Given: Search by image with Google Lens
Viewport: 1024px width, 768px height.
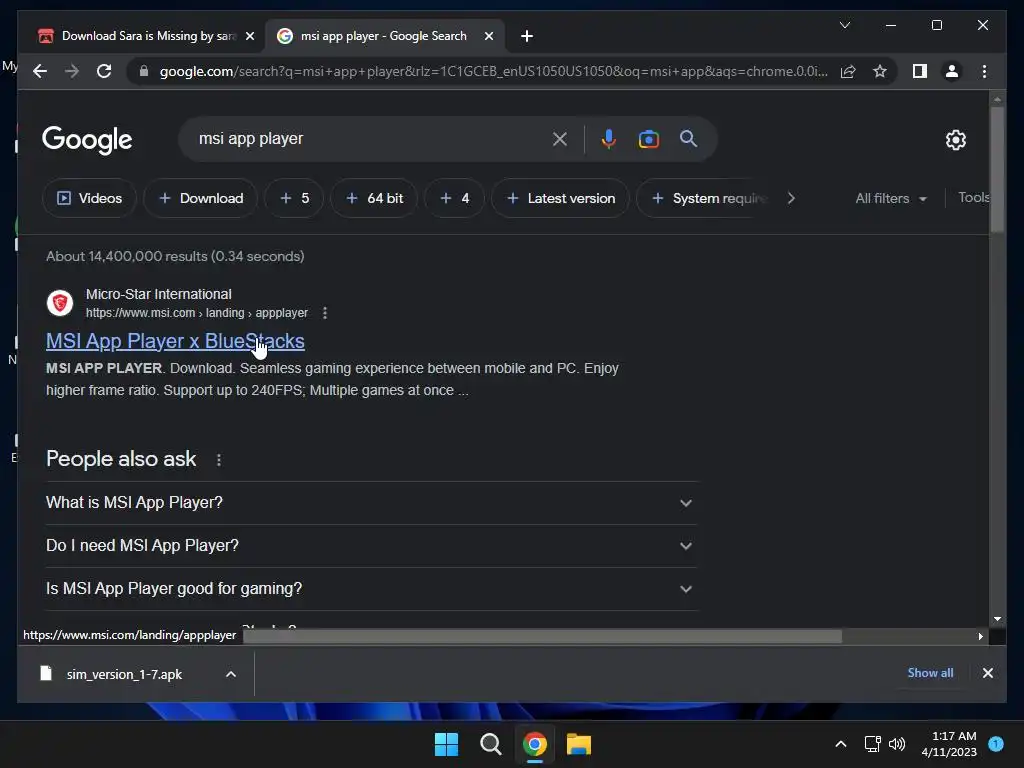Looking at the screenshot, I should (x=648, y=139).
